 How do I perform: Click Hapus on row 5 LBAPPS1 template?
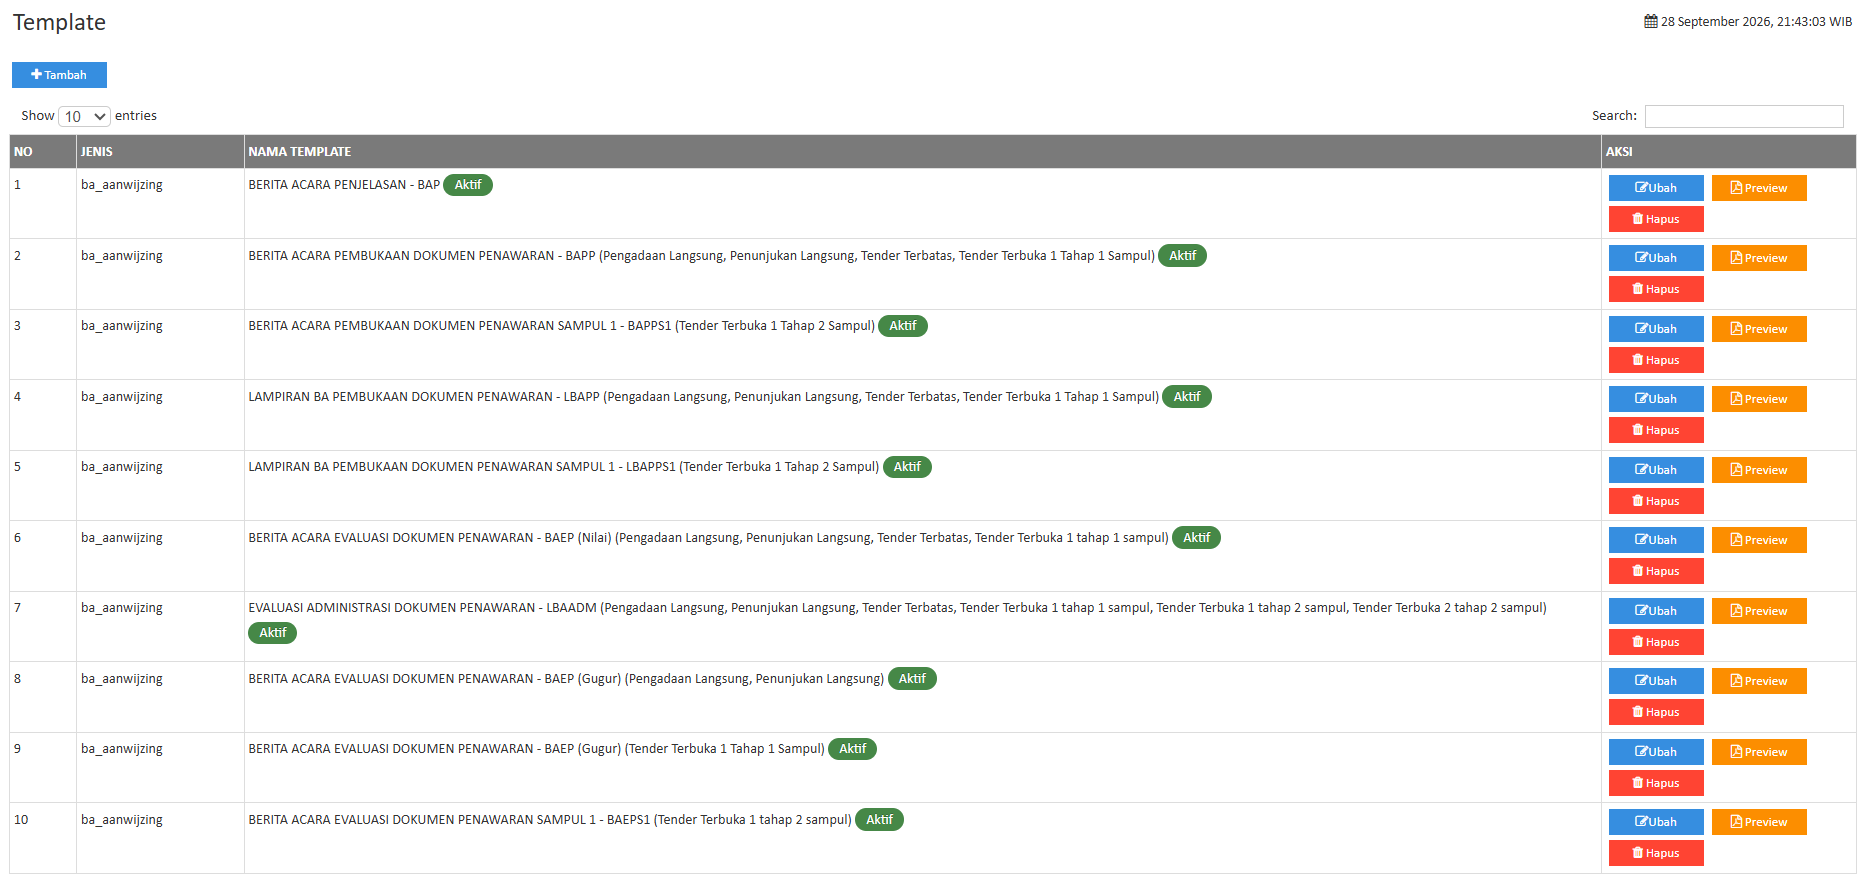click(1656, 501)
